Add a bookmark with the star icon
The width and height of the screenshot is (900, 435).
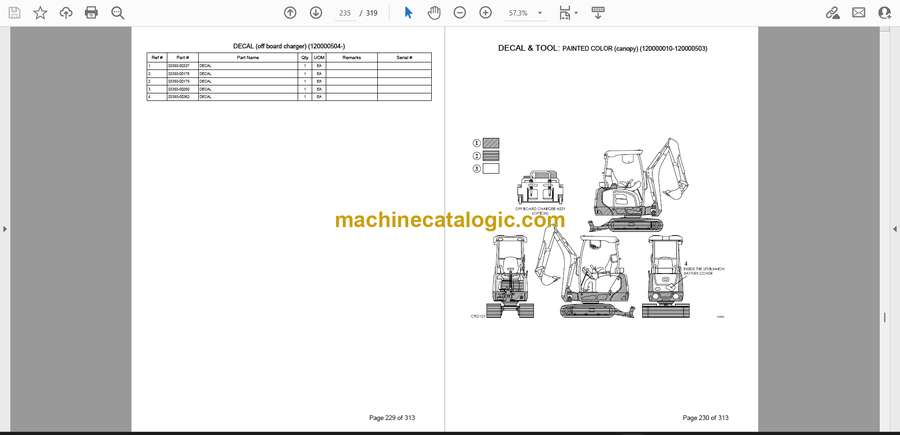[40, 13]
